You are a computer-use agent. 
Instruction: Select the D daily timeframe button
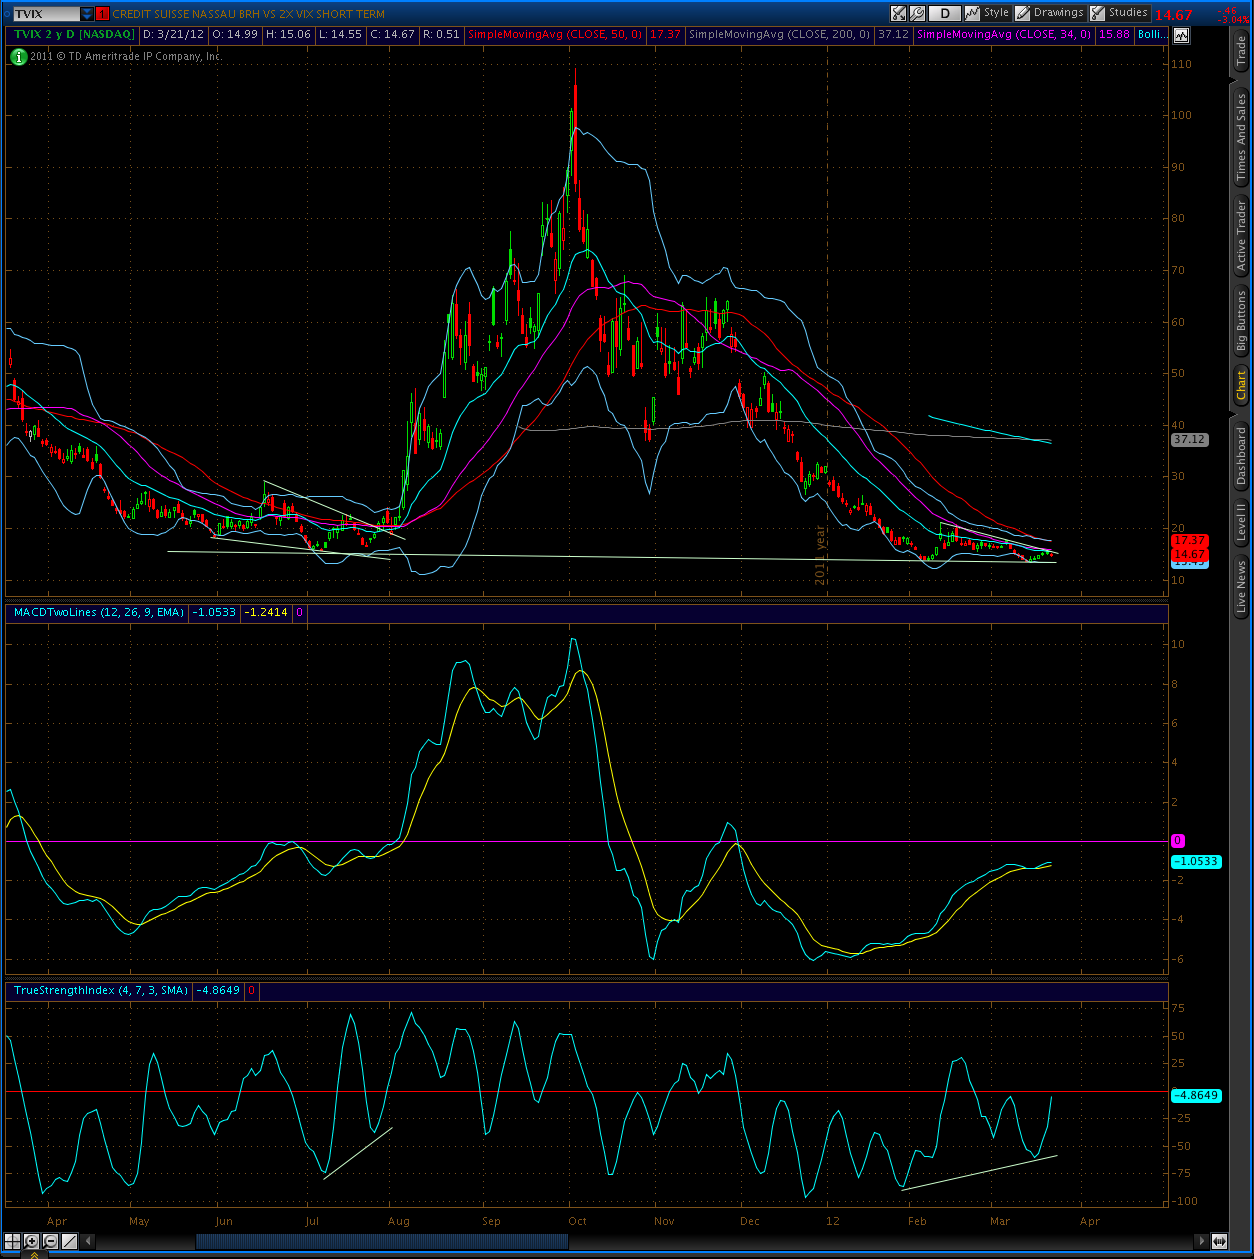pyautogui.click(x=944, y=13)
